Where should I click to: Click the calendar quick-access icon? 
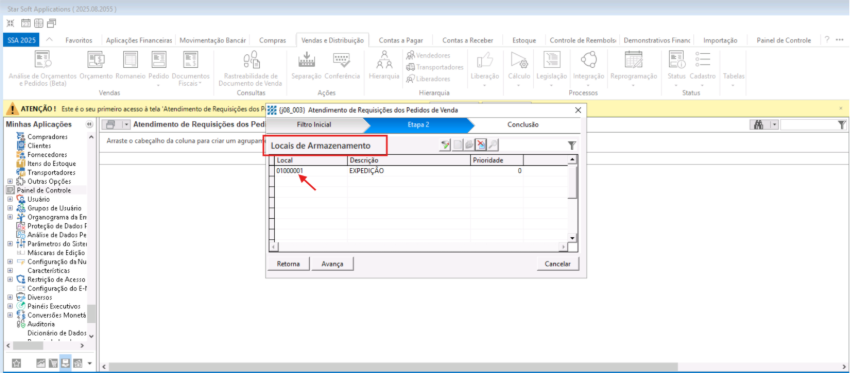pyautogui.click(x=25, y=23)
